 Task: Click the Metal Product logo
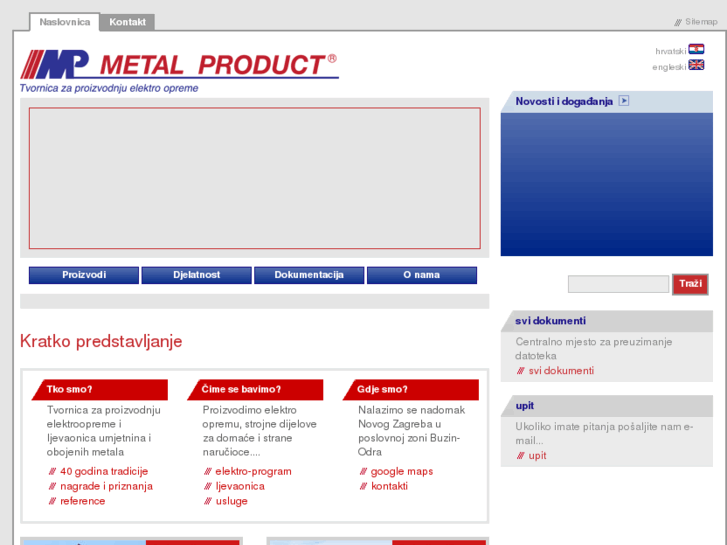(x=179, y=64)
